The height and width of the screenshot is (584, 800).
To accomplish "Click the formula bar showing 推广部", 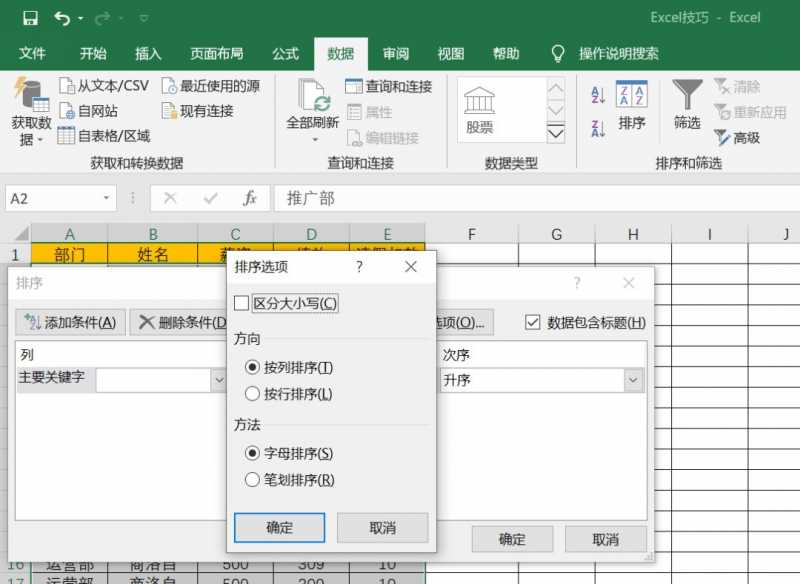I will pos(537,198).
